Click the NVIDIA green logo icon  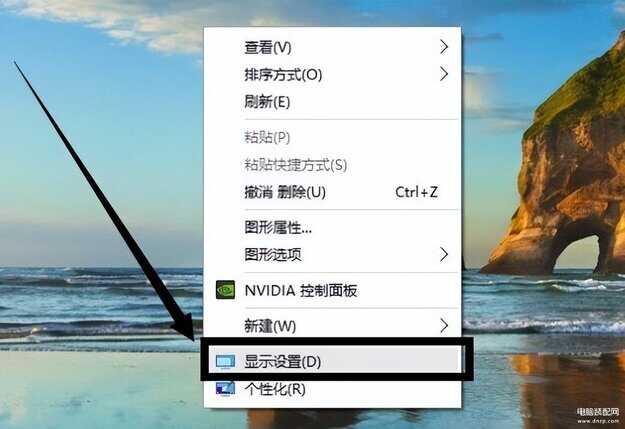click(x=225, y=290)
